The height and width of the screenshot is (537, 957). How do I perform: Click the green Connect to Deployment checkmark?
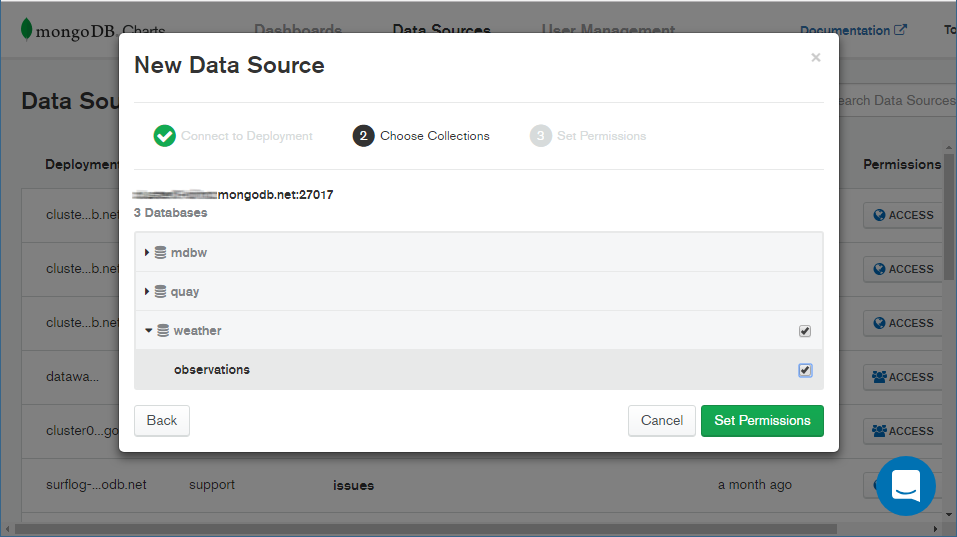[x=164, y=135]
